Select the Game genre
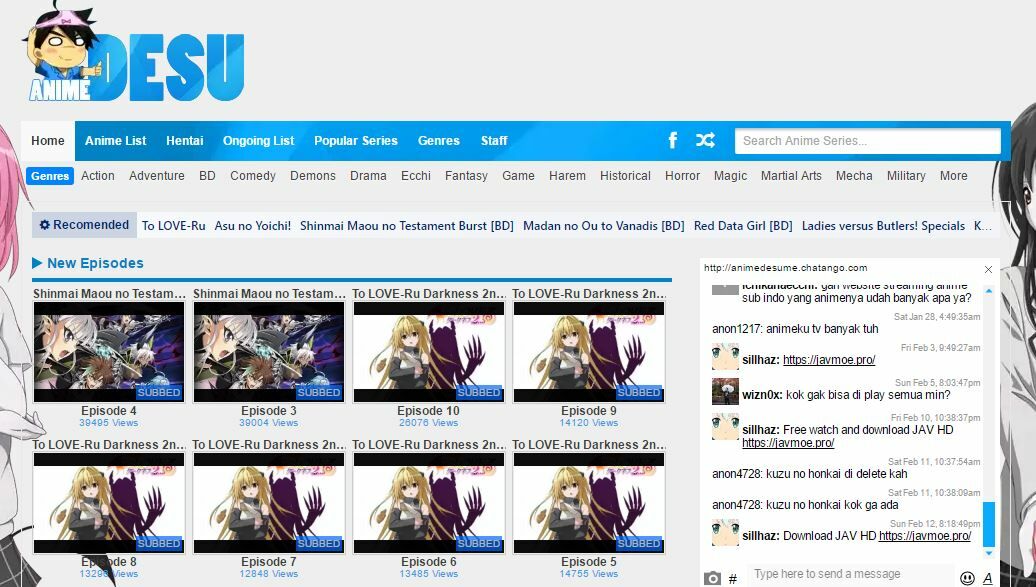 click(x=519, y=176)
